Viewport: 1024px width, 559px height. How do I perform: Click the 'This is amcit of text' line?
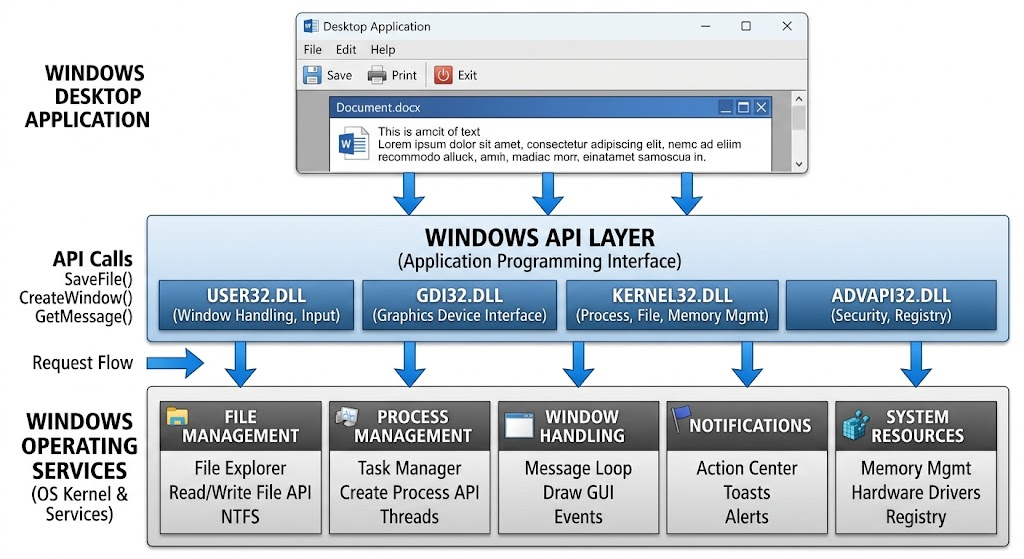click(429, 131)
